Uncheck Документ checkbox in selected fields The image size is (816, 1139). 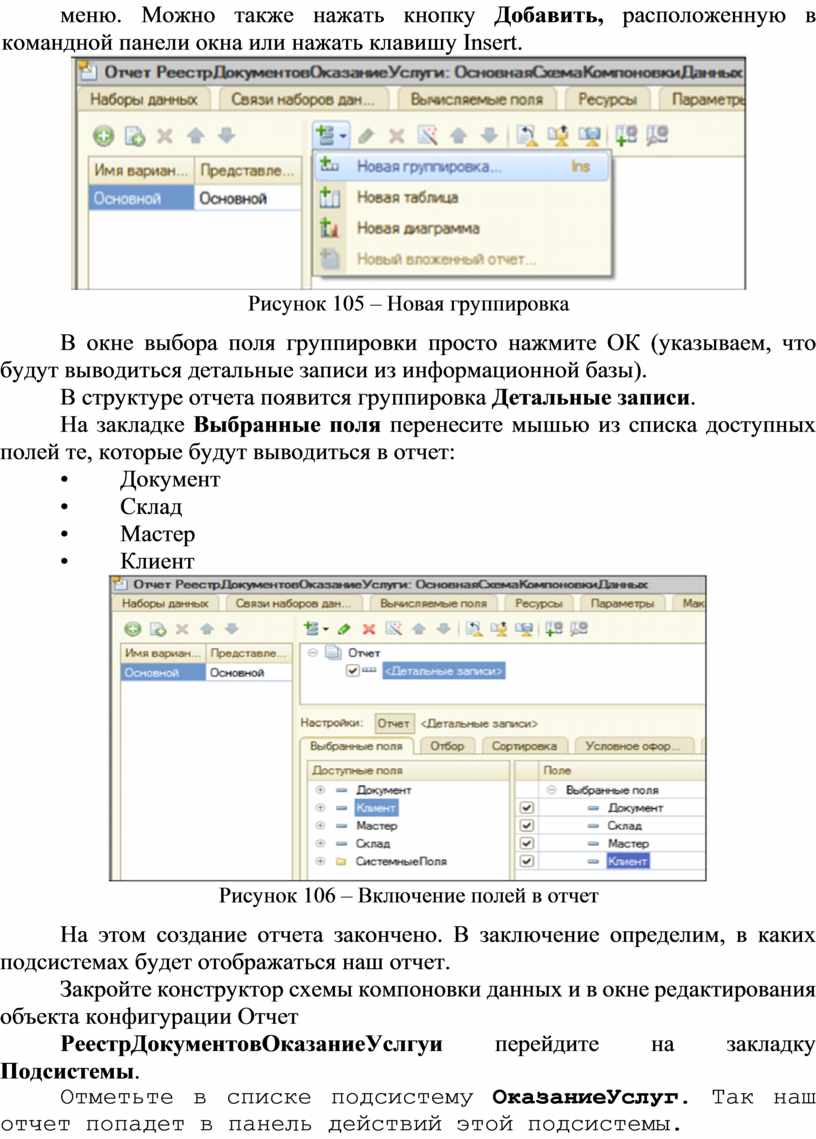(527, 808)
